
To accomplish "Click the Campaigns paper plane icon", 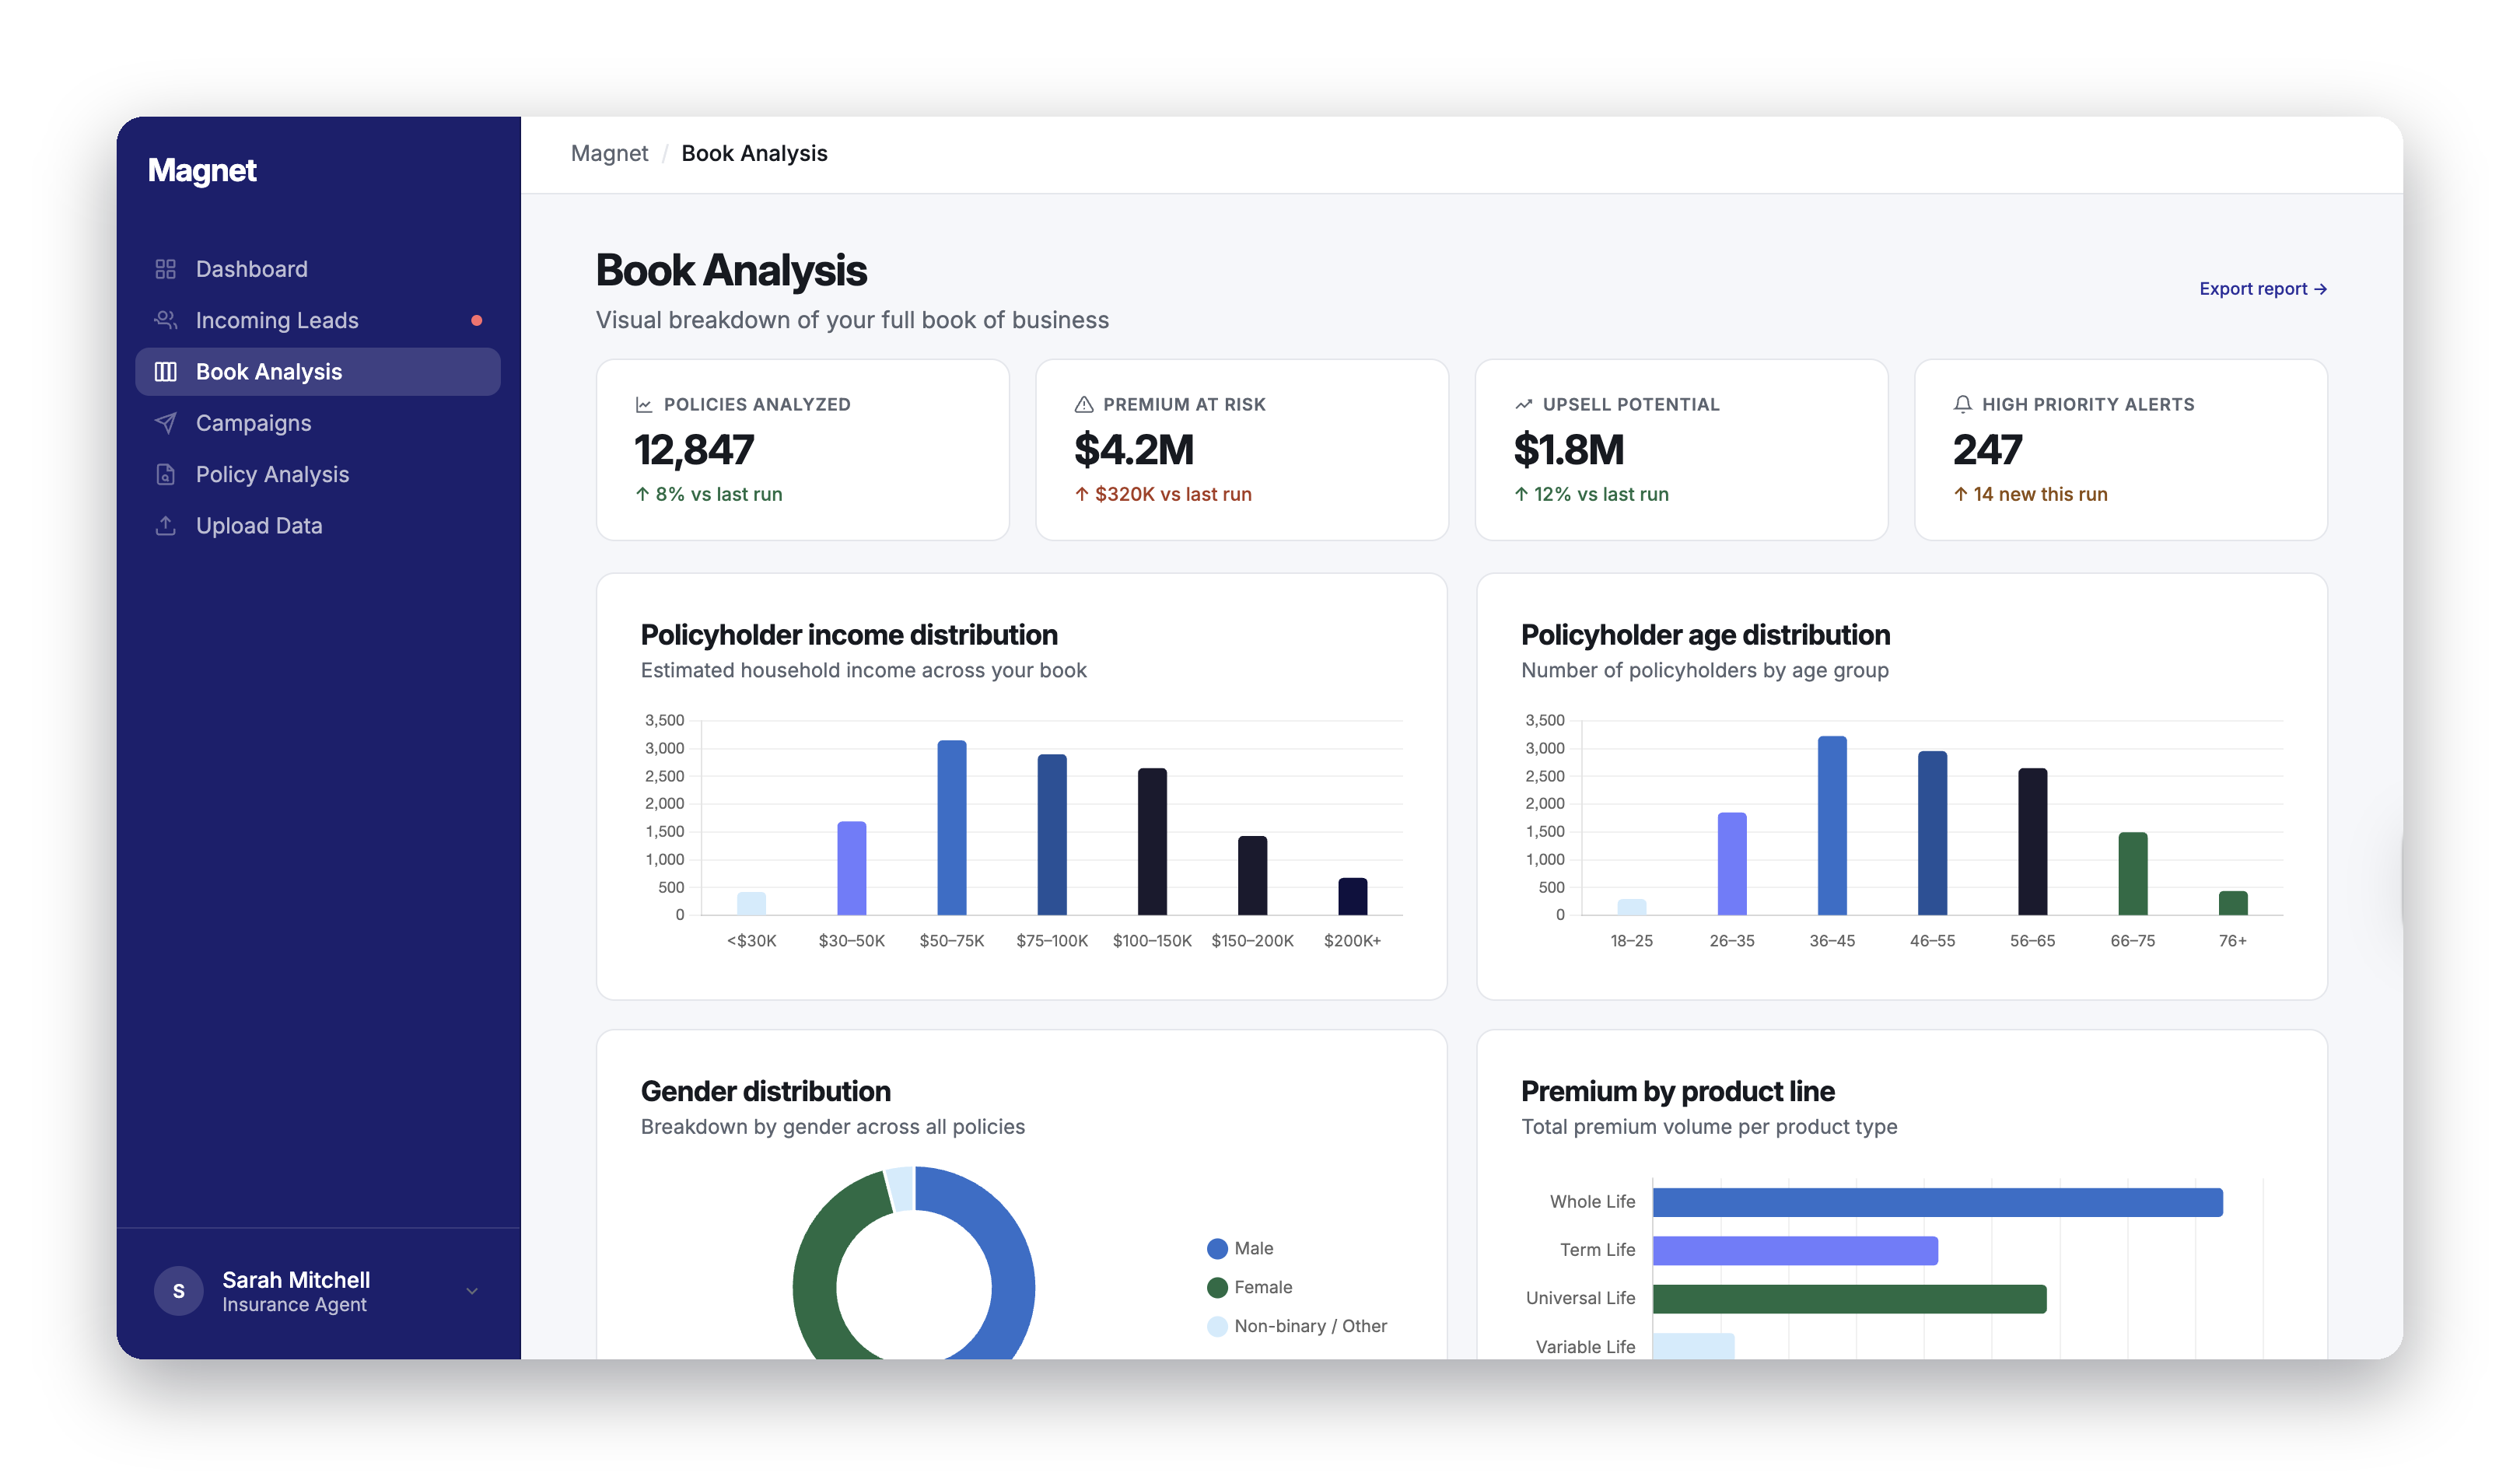I will 166,423.
